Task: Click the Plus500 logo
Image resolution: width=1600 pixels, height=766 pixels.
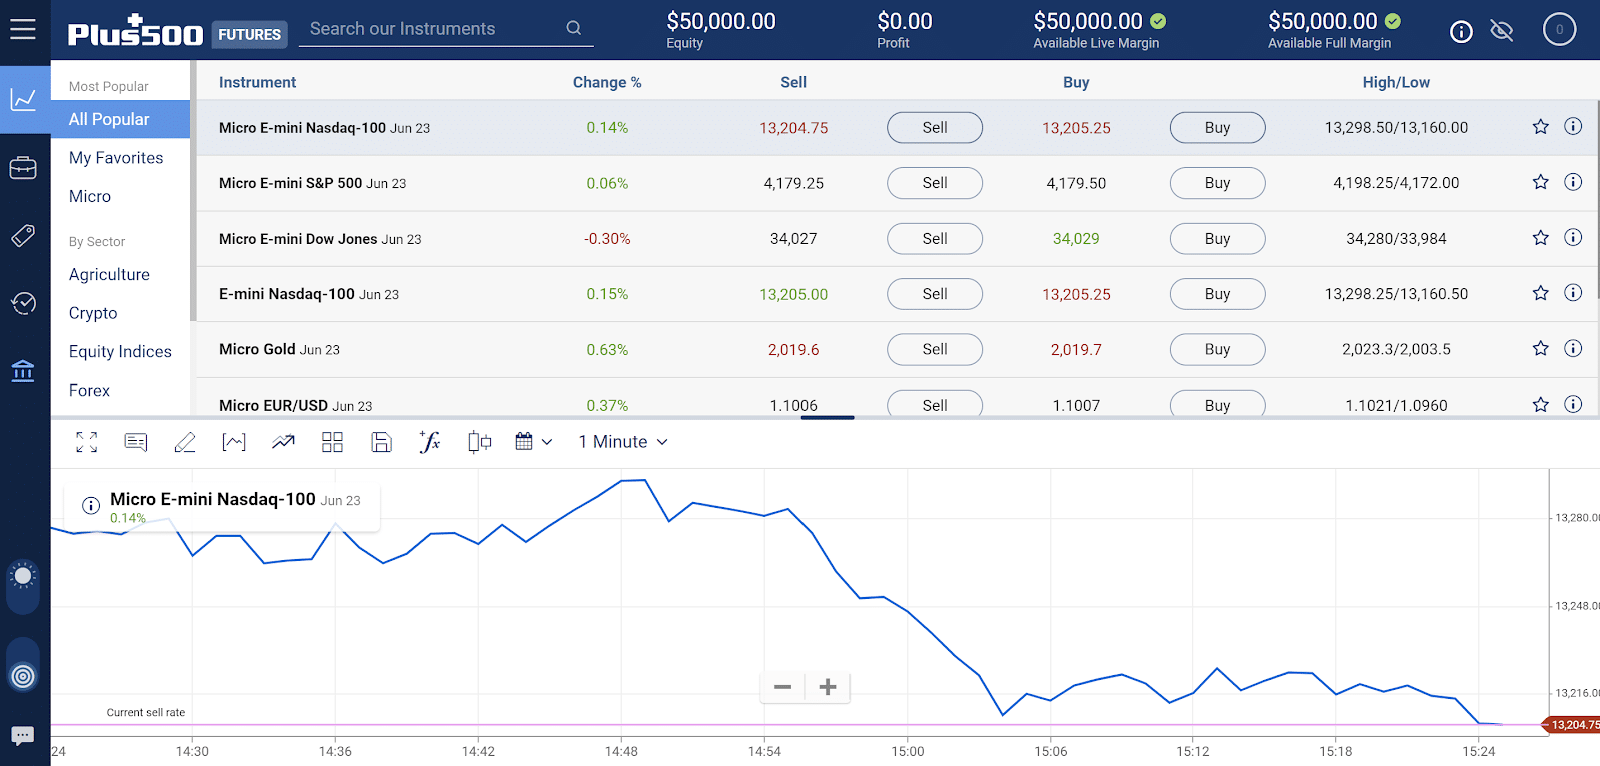Action: pyautogui.click(x=135, y=32)
